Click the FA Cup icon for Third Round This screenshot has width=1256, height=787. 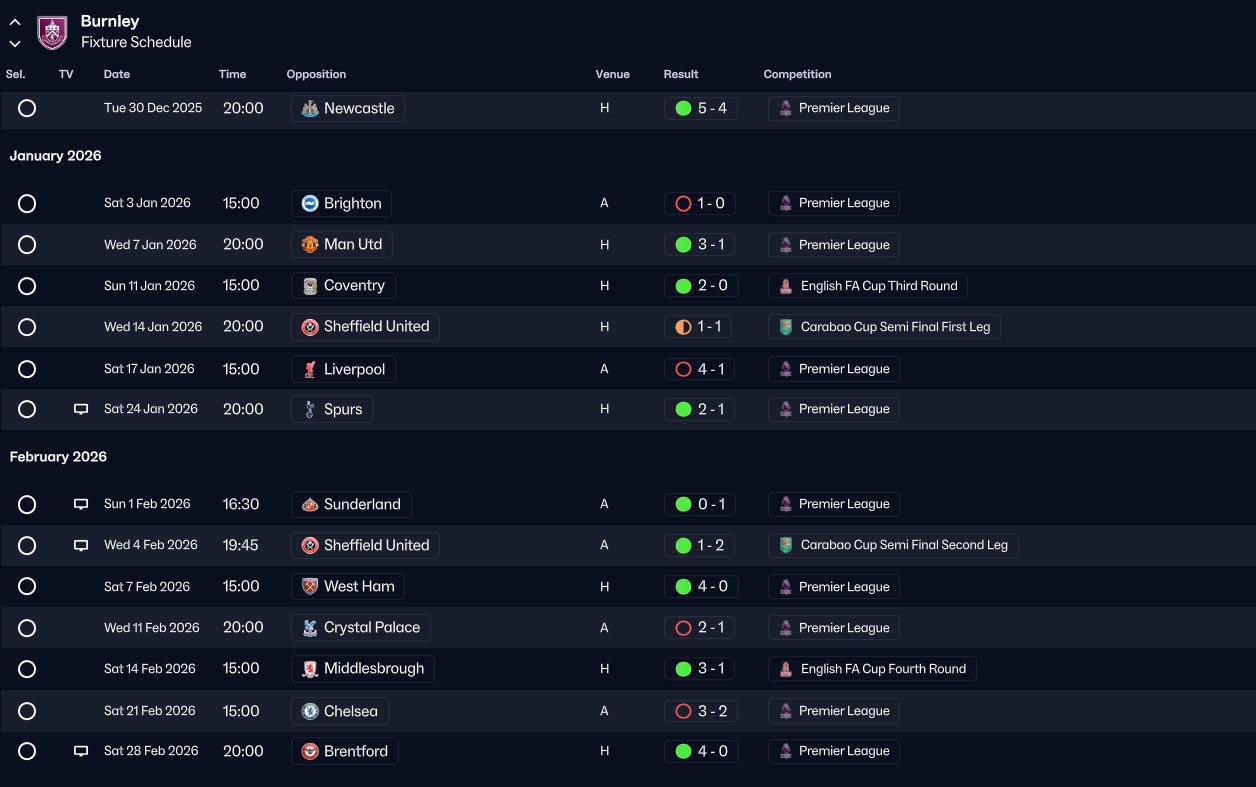[786, 286]
